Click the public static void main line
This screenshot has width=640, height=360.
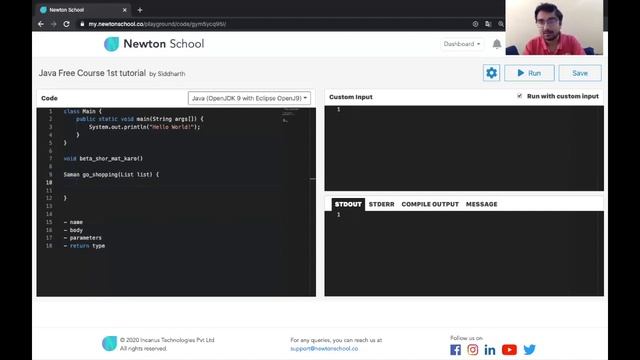click(140, 119)
